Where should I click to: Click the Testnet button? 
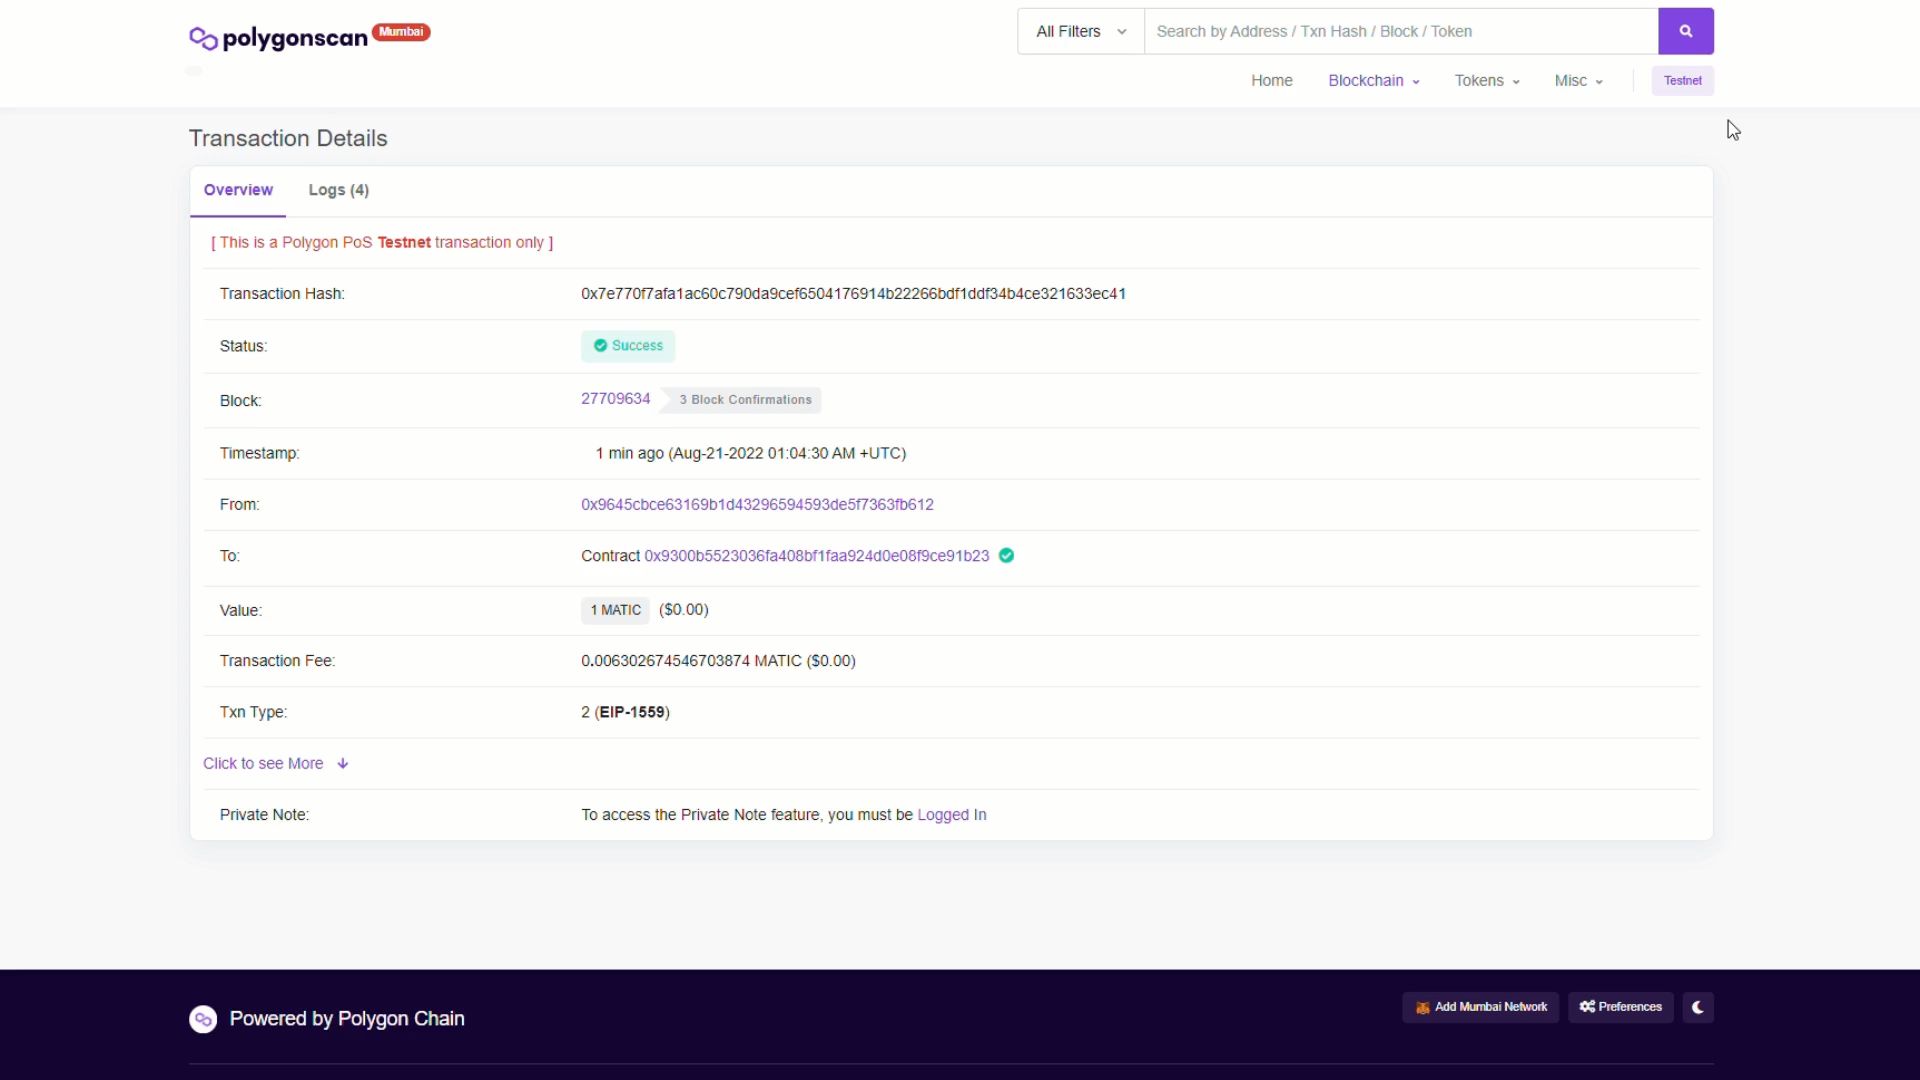point(1683,81)
